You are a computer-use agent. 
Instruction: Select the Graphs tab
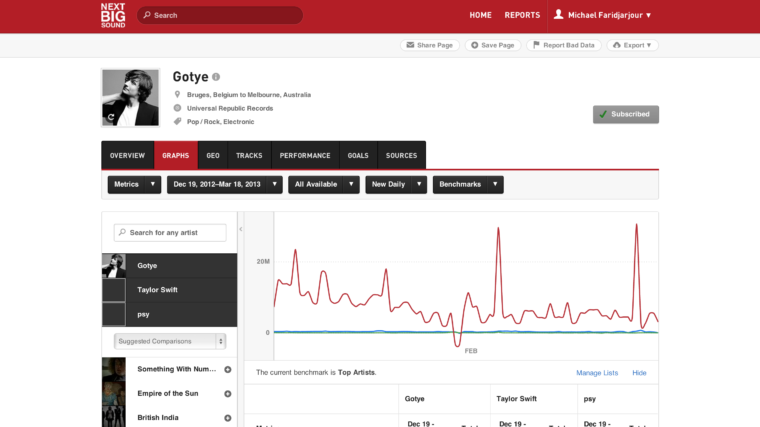click(176, 156)
